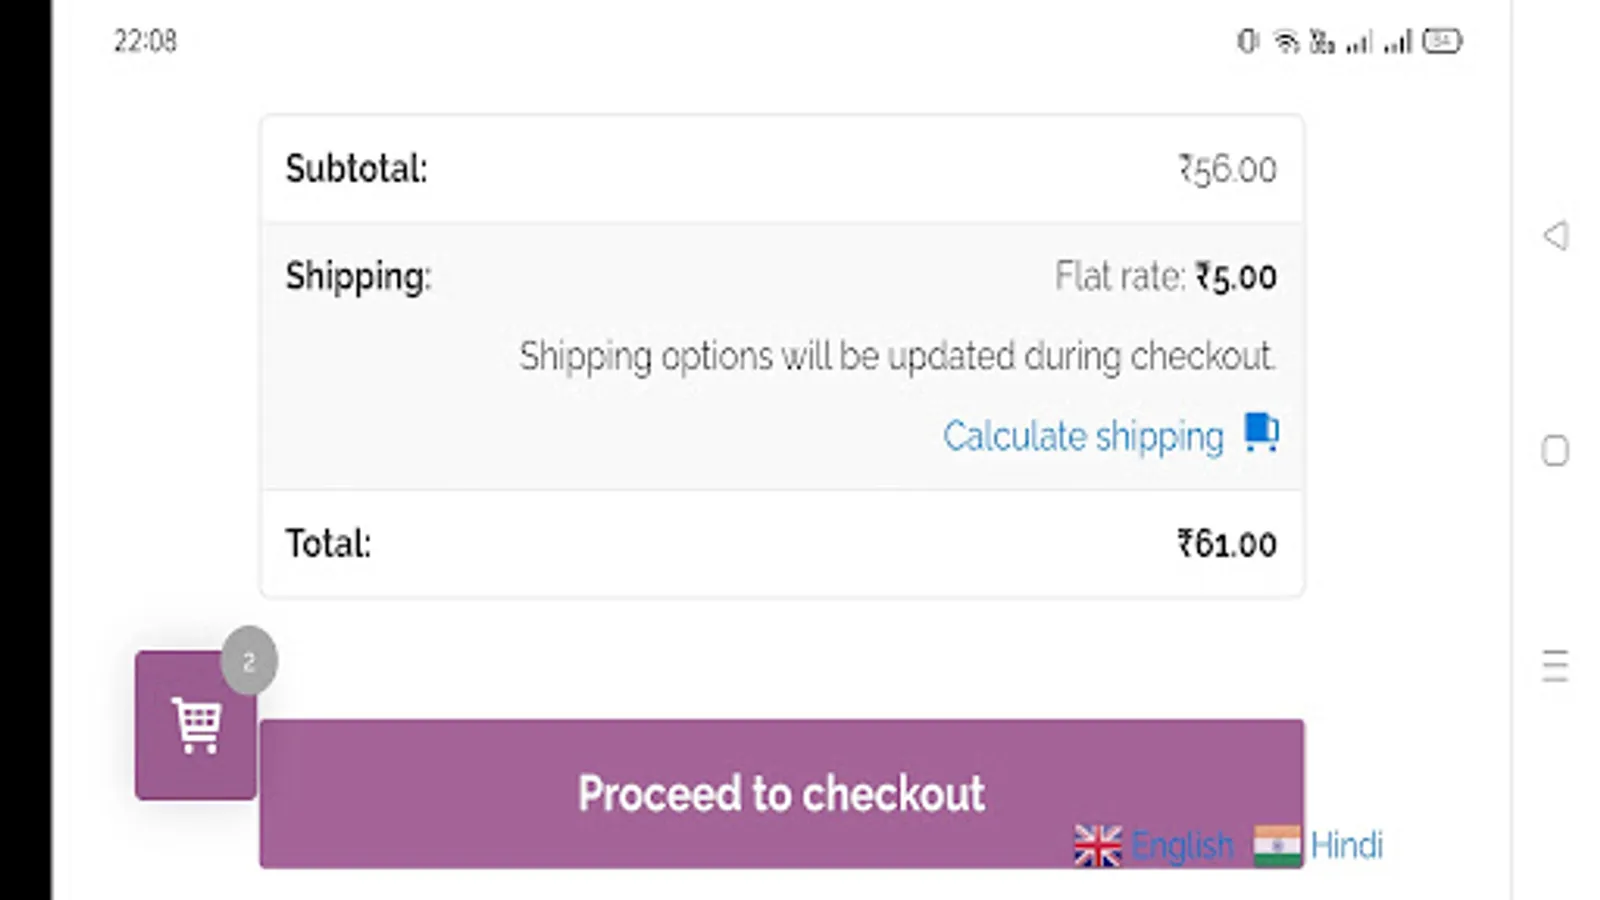Switch language to Hindi
Screen dimensions: 1600x900
tap(1347, 846)
